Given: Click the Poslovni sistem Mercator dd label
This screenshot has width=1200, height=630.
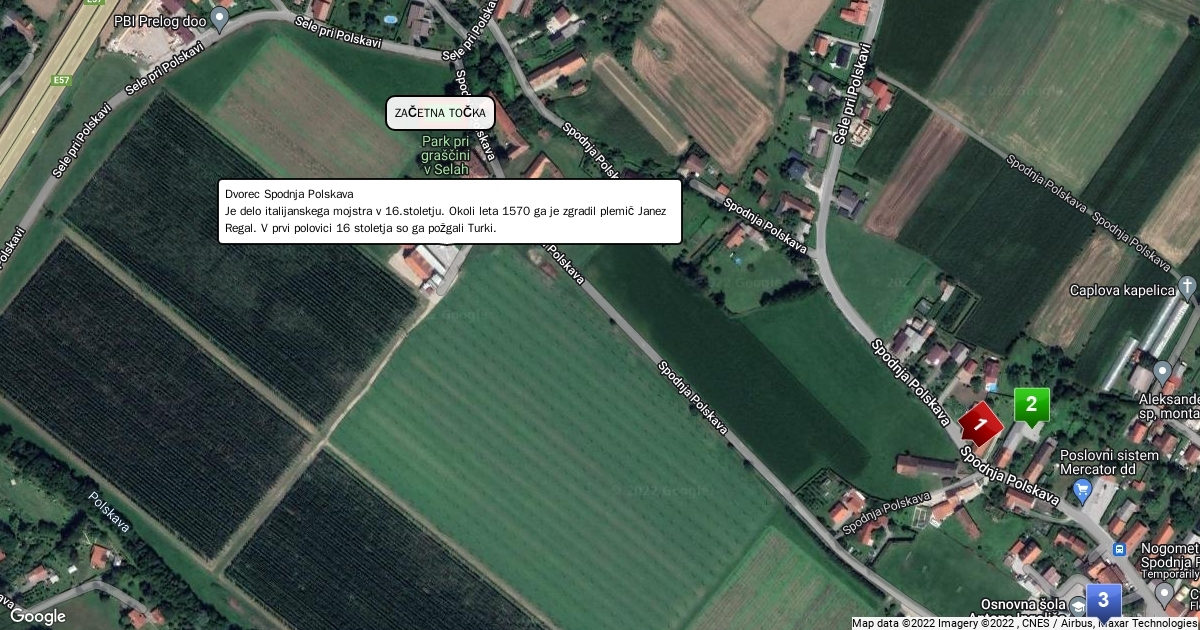Looking at the screenshot, I should [x=1109, y=464].
